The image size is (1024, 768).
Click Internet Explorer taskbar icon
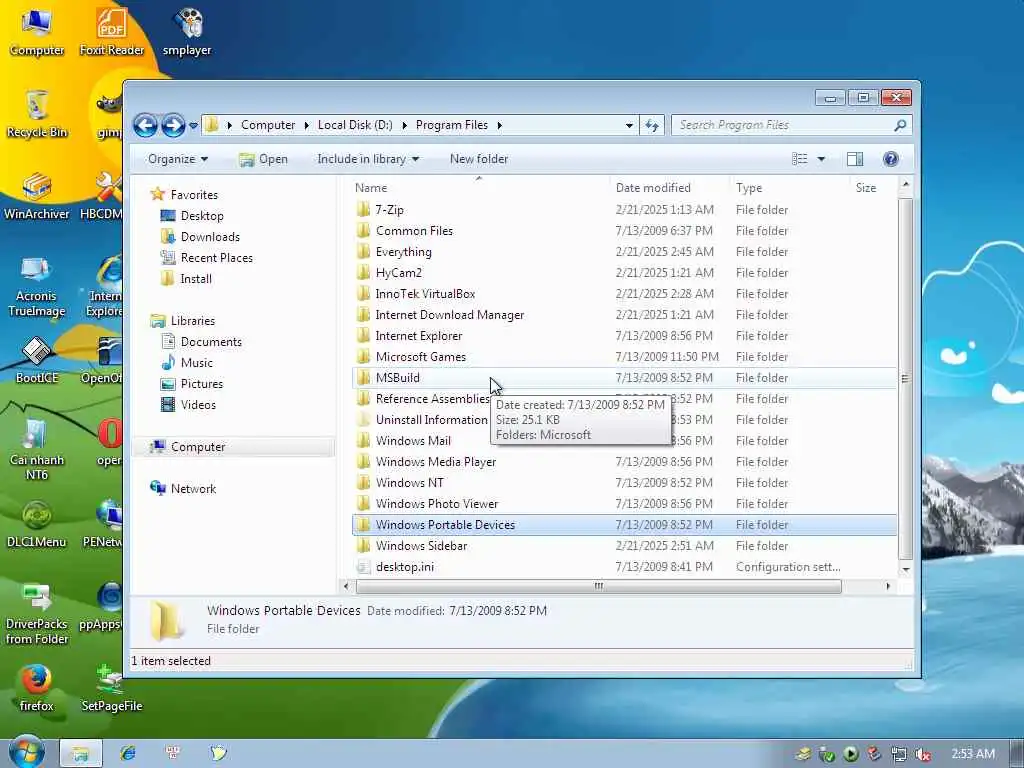[128, 753]
